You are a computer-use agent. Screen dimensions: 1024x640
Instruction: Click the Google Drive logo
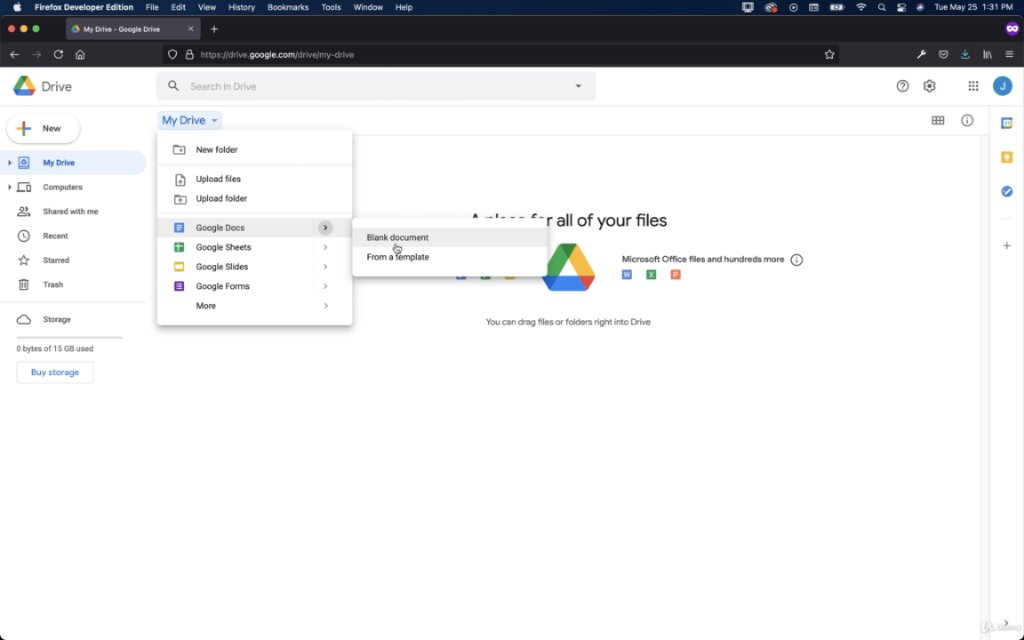(x=24, y=86)
